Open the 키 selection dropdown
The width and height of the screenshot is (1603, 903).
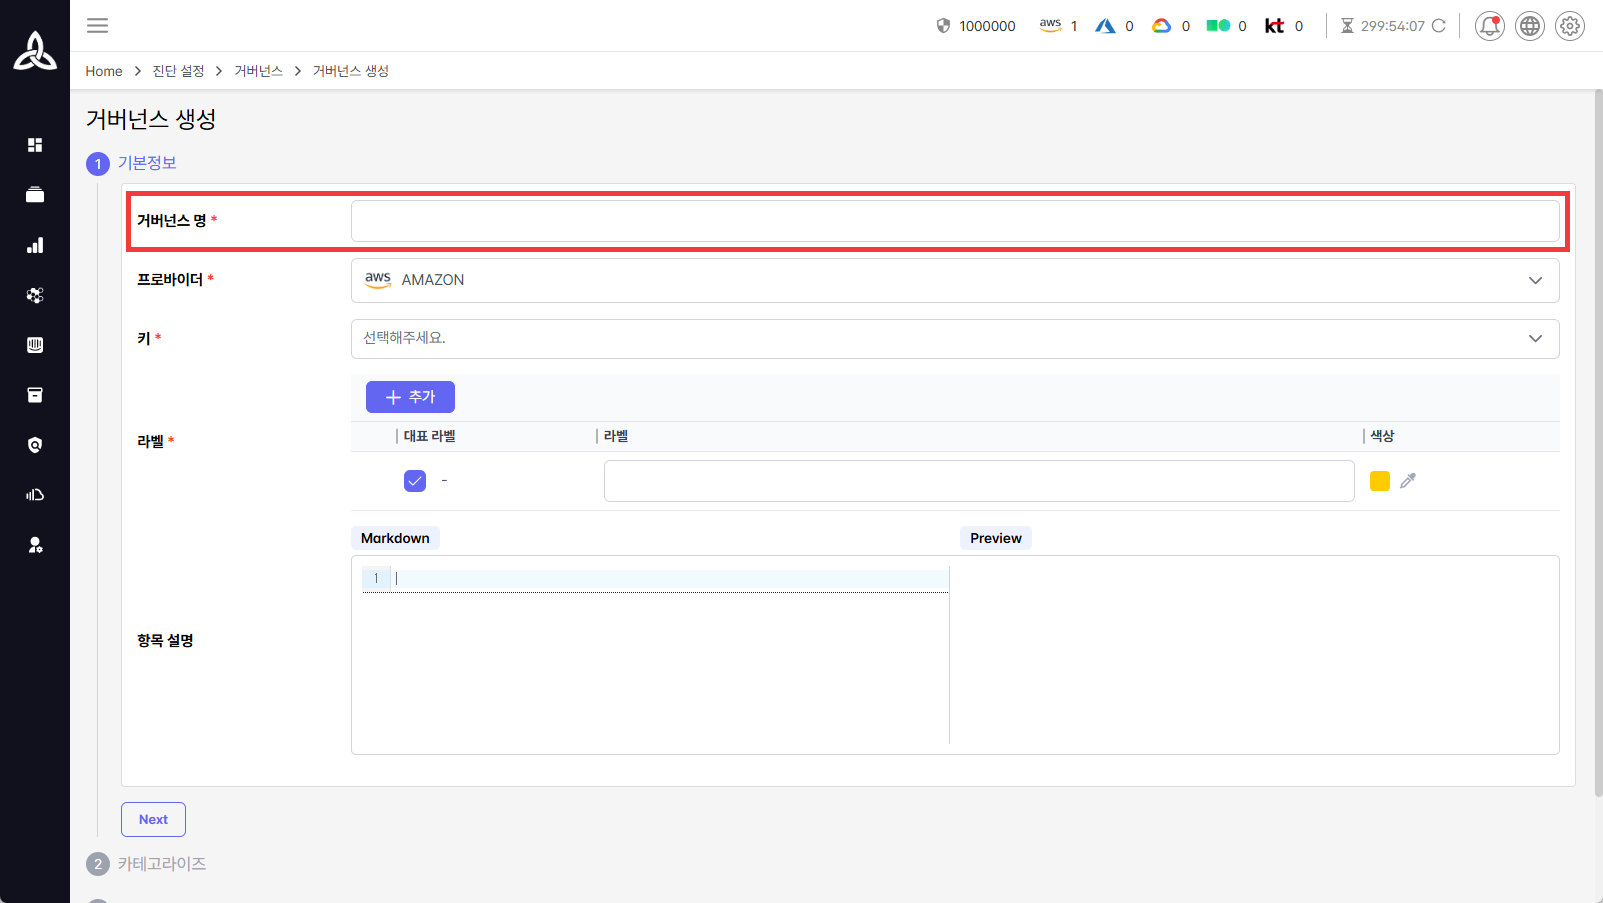[954, 339]
